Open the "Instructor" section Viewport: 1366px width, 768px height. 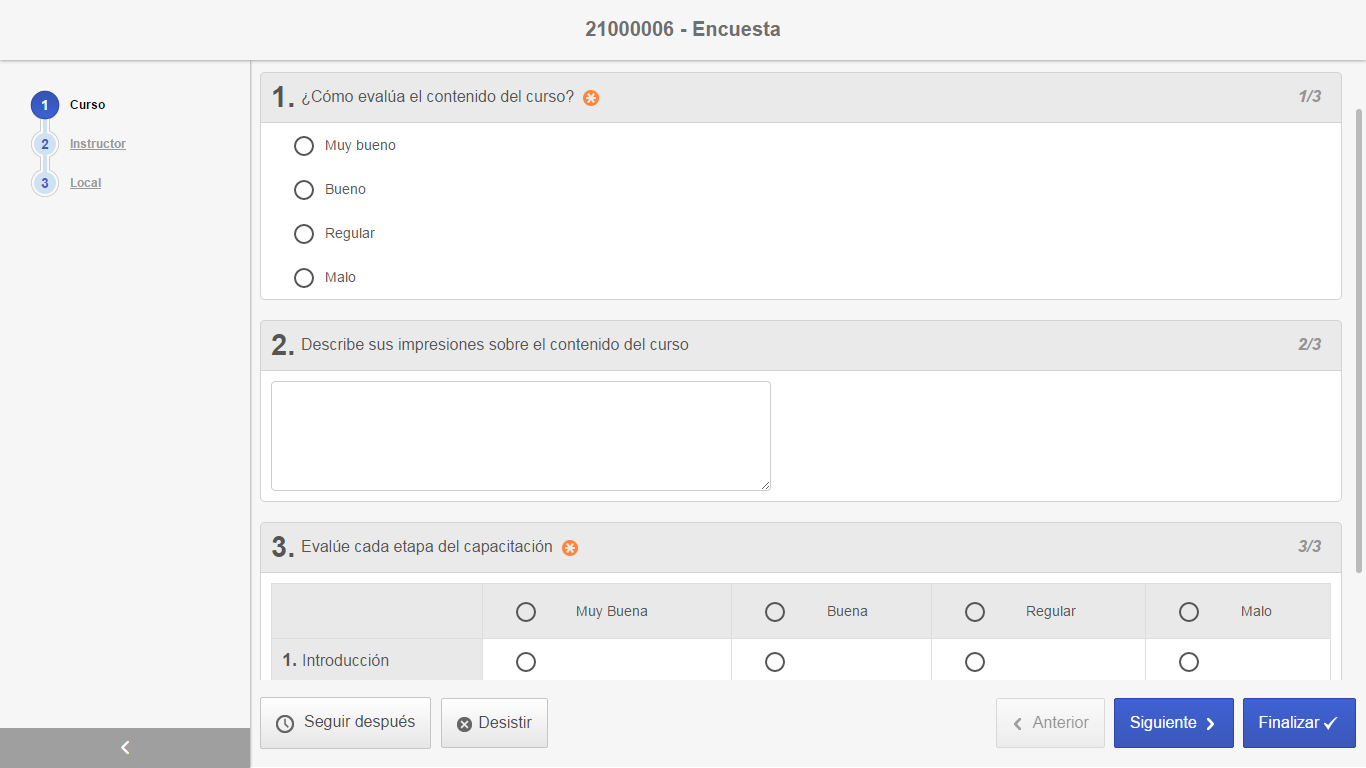pos(97,143)
